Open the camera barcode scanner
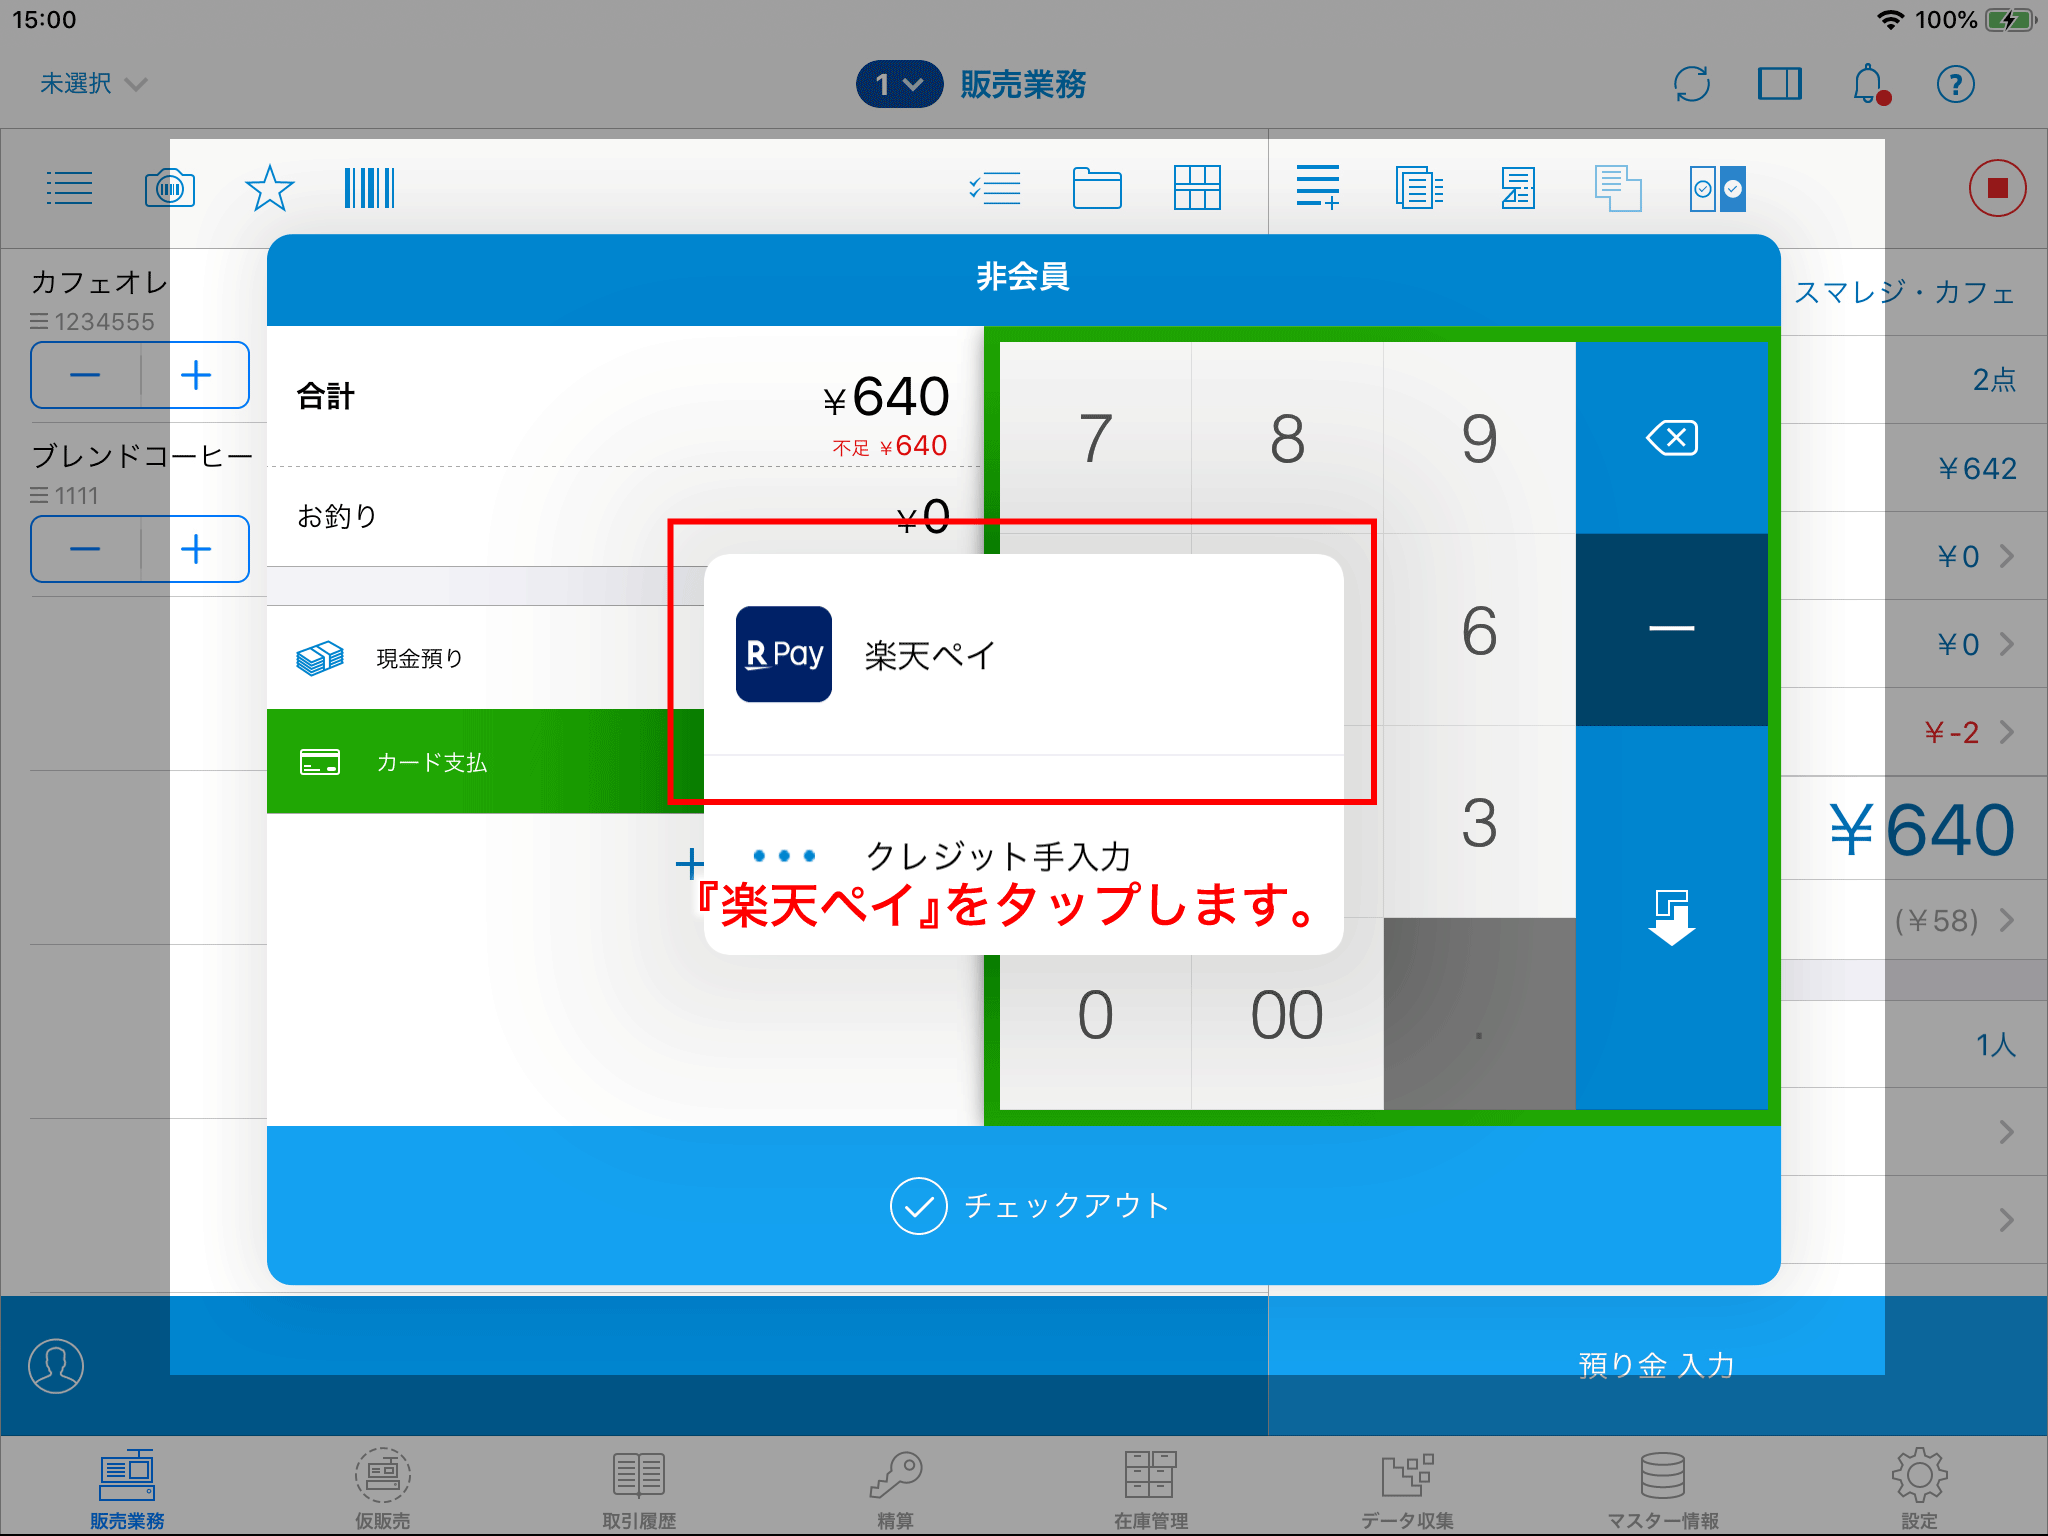The height and width of the screenshot is (1536, 2048). [170, 188]
